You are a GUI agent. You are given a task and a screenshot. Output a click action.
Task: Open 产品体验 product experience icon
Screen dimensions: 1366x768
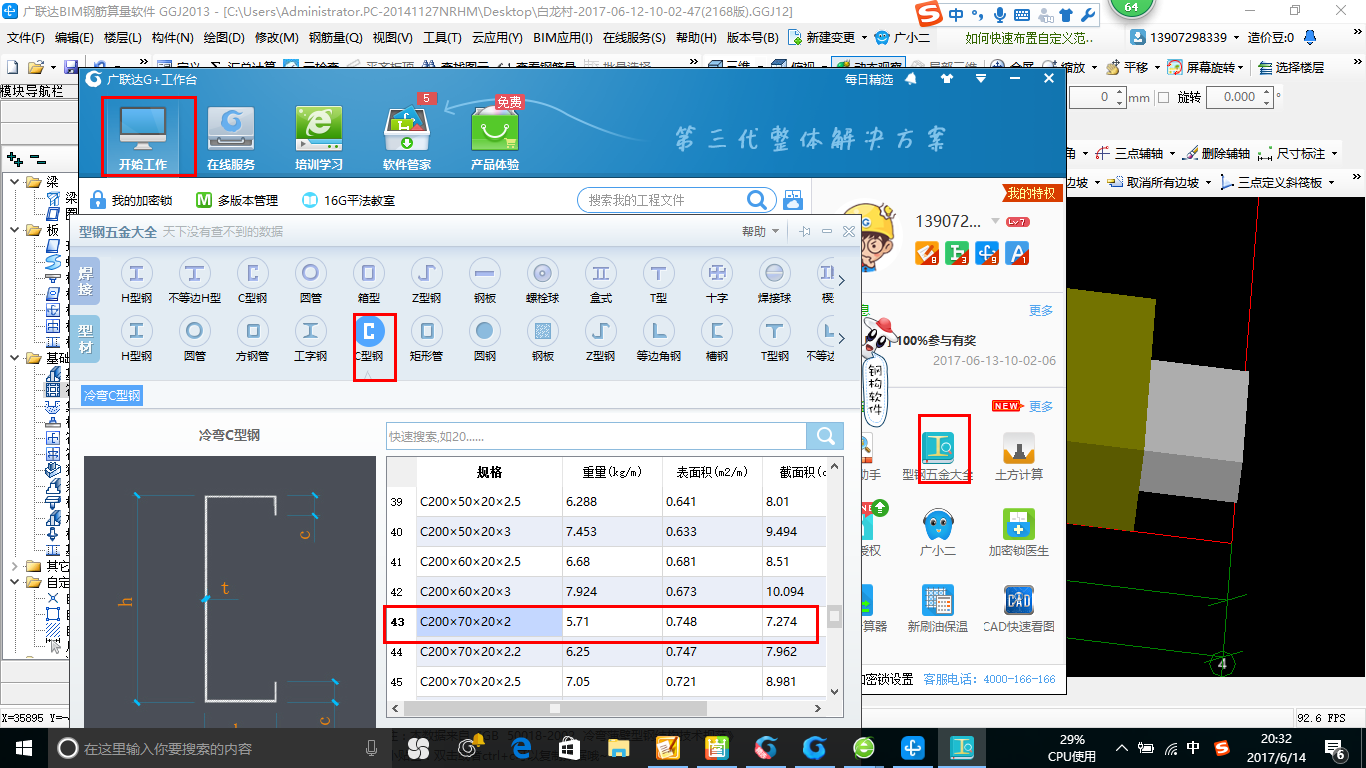(495, 138)
